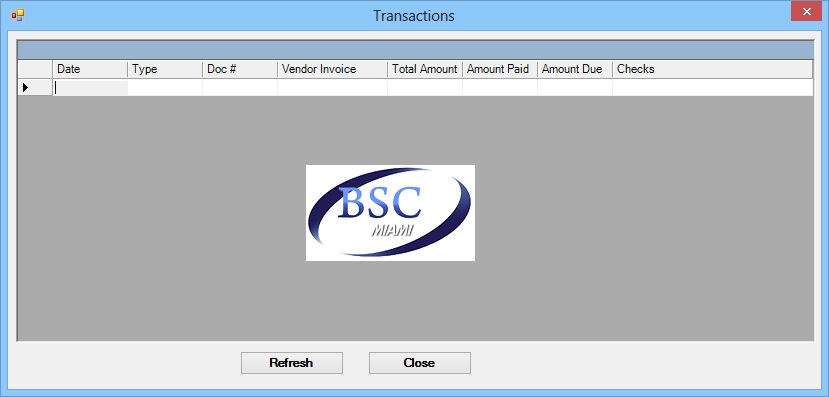Click the Checks column header
Screen dimensions: 829x397
(x=713, y=69)
